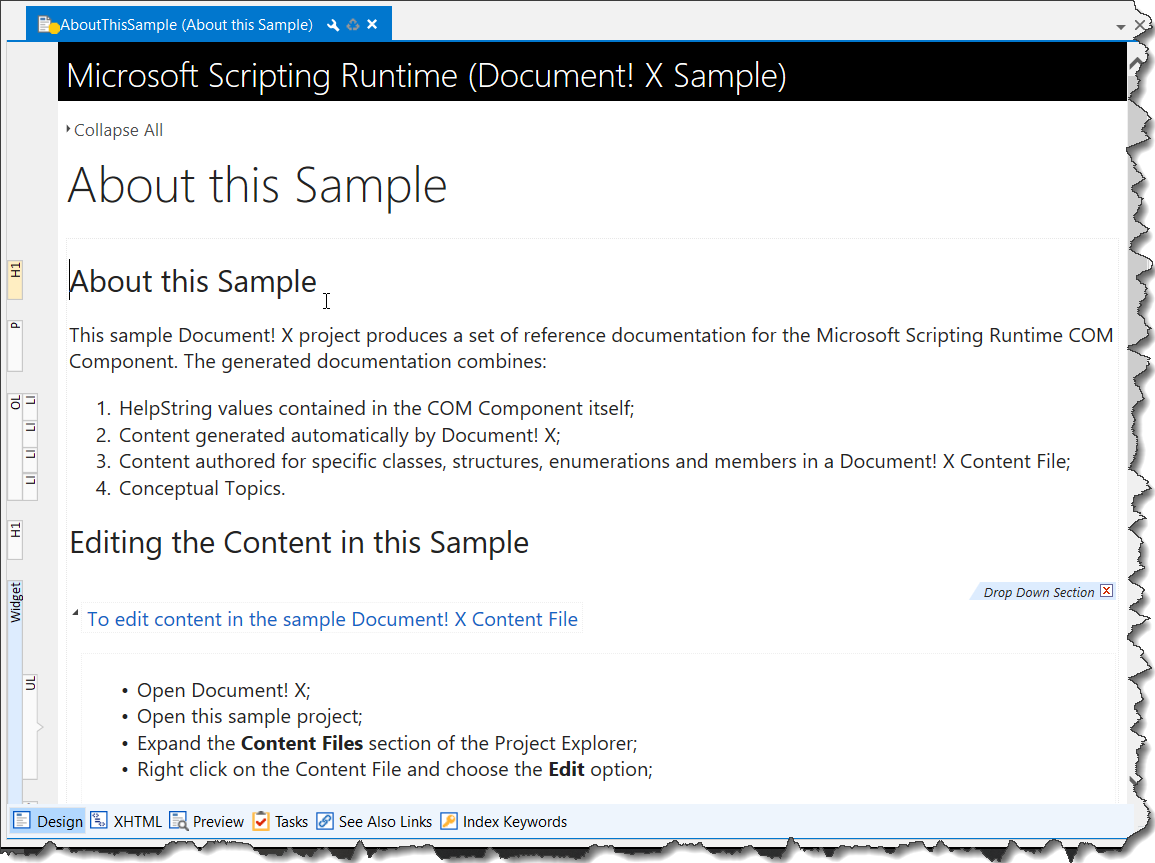This screenshot has width=1155, height=863.
Task: Click the XHTML tab icon
Action: (x=99, y=820)
